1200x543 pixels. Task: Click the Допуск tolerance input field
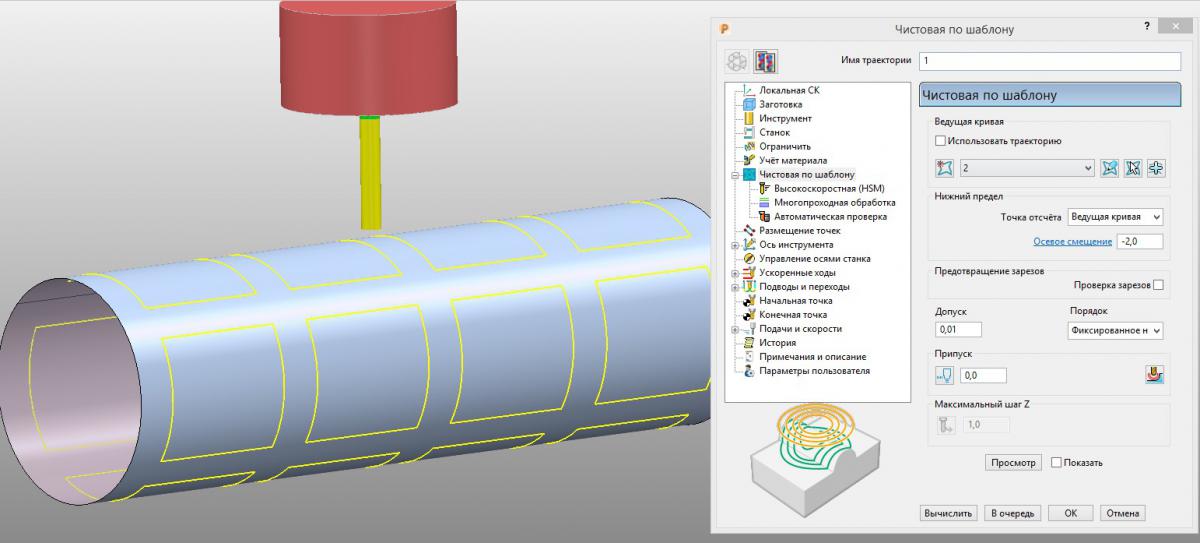[x=958, y=330]
